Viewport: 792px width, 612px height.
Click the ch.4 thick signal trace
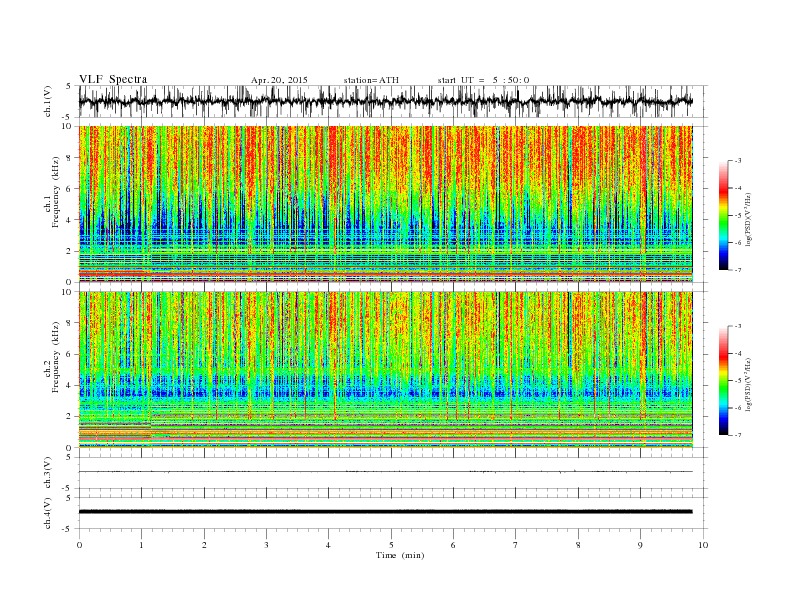pyautogui.click(x=385, y=512)
